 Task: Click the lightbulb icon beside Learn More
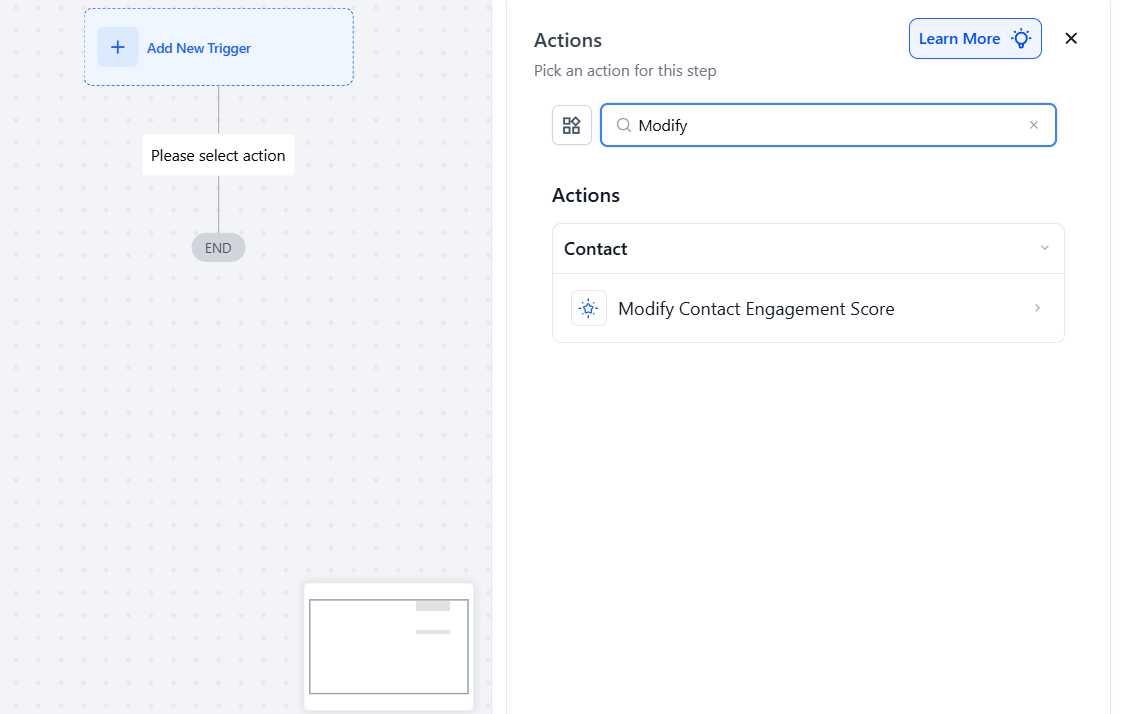[x=1021, y=39]
